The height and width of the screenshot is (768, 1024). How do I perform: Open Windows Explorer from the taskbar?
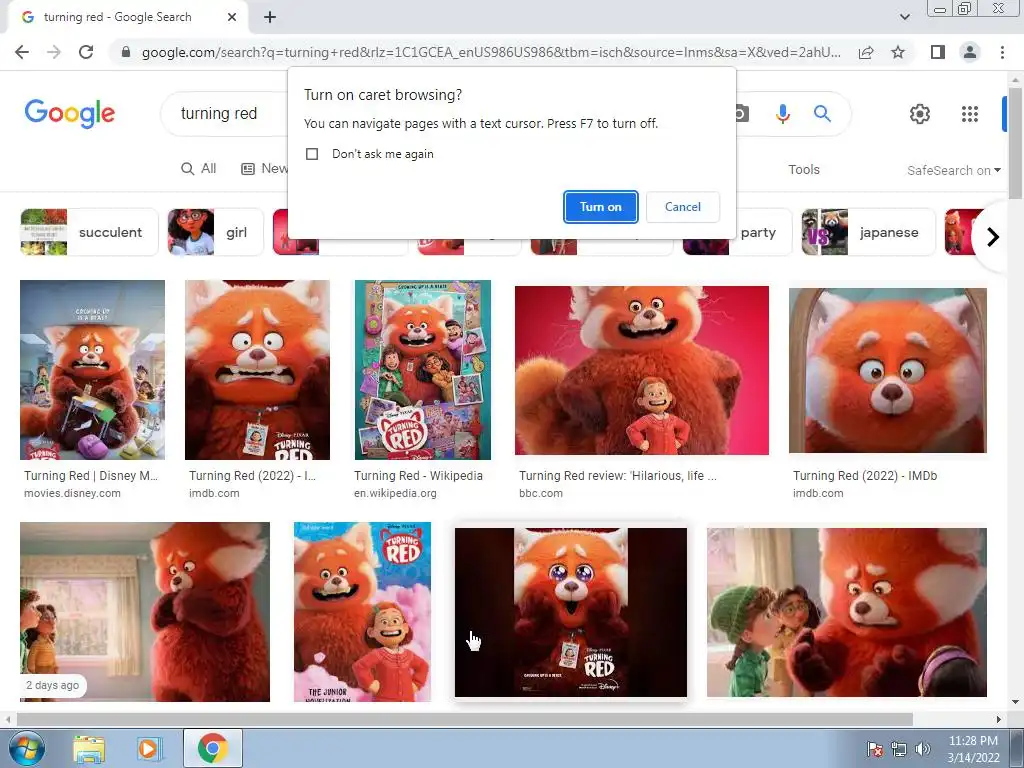(x=89, y=748)
